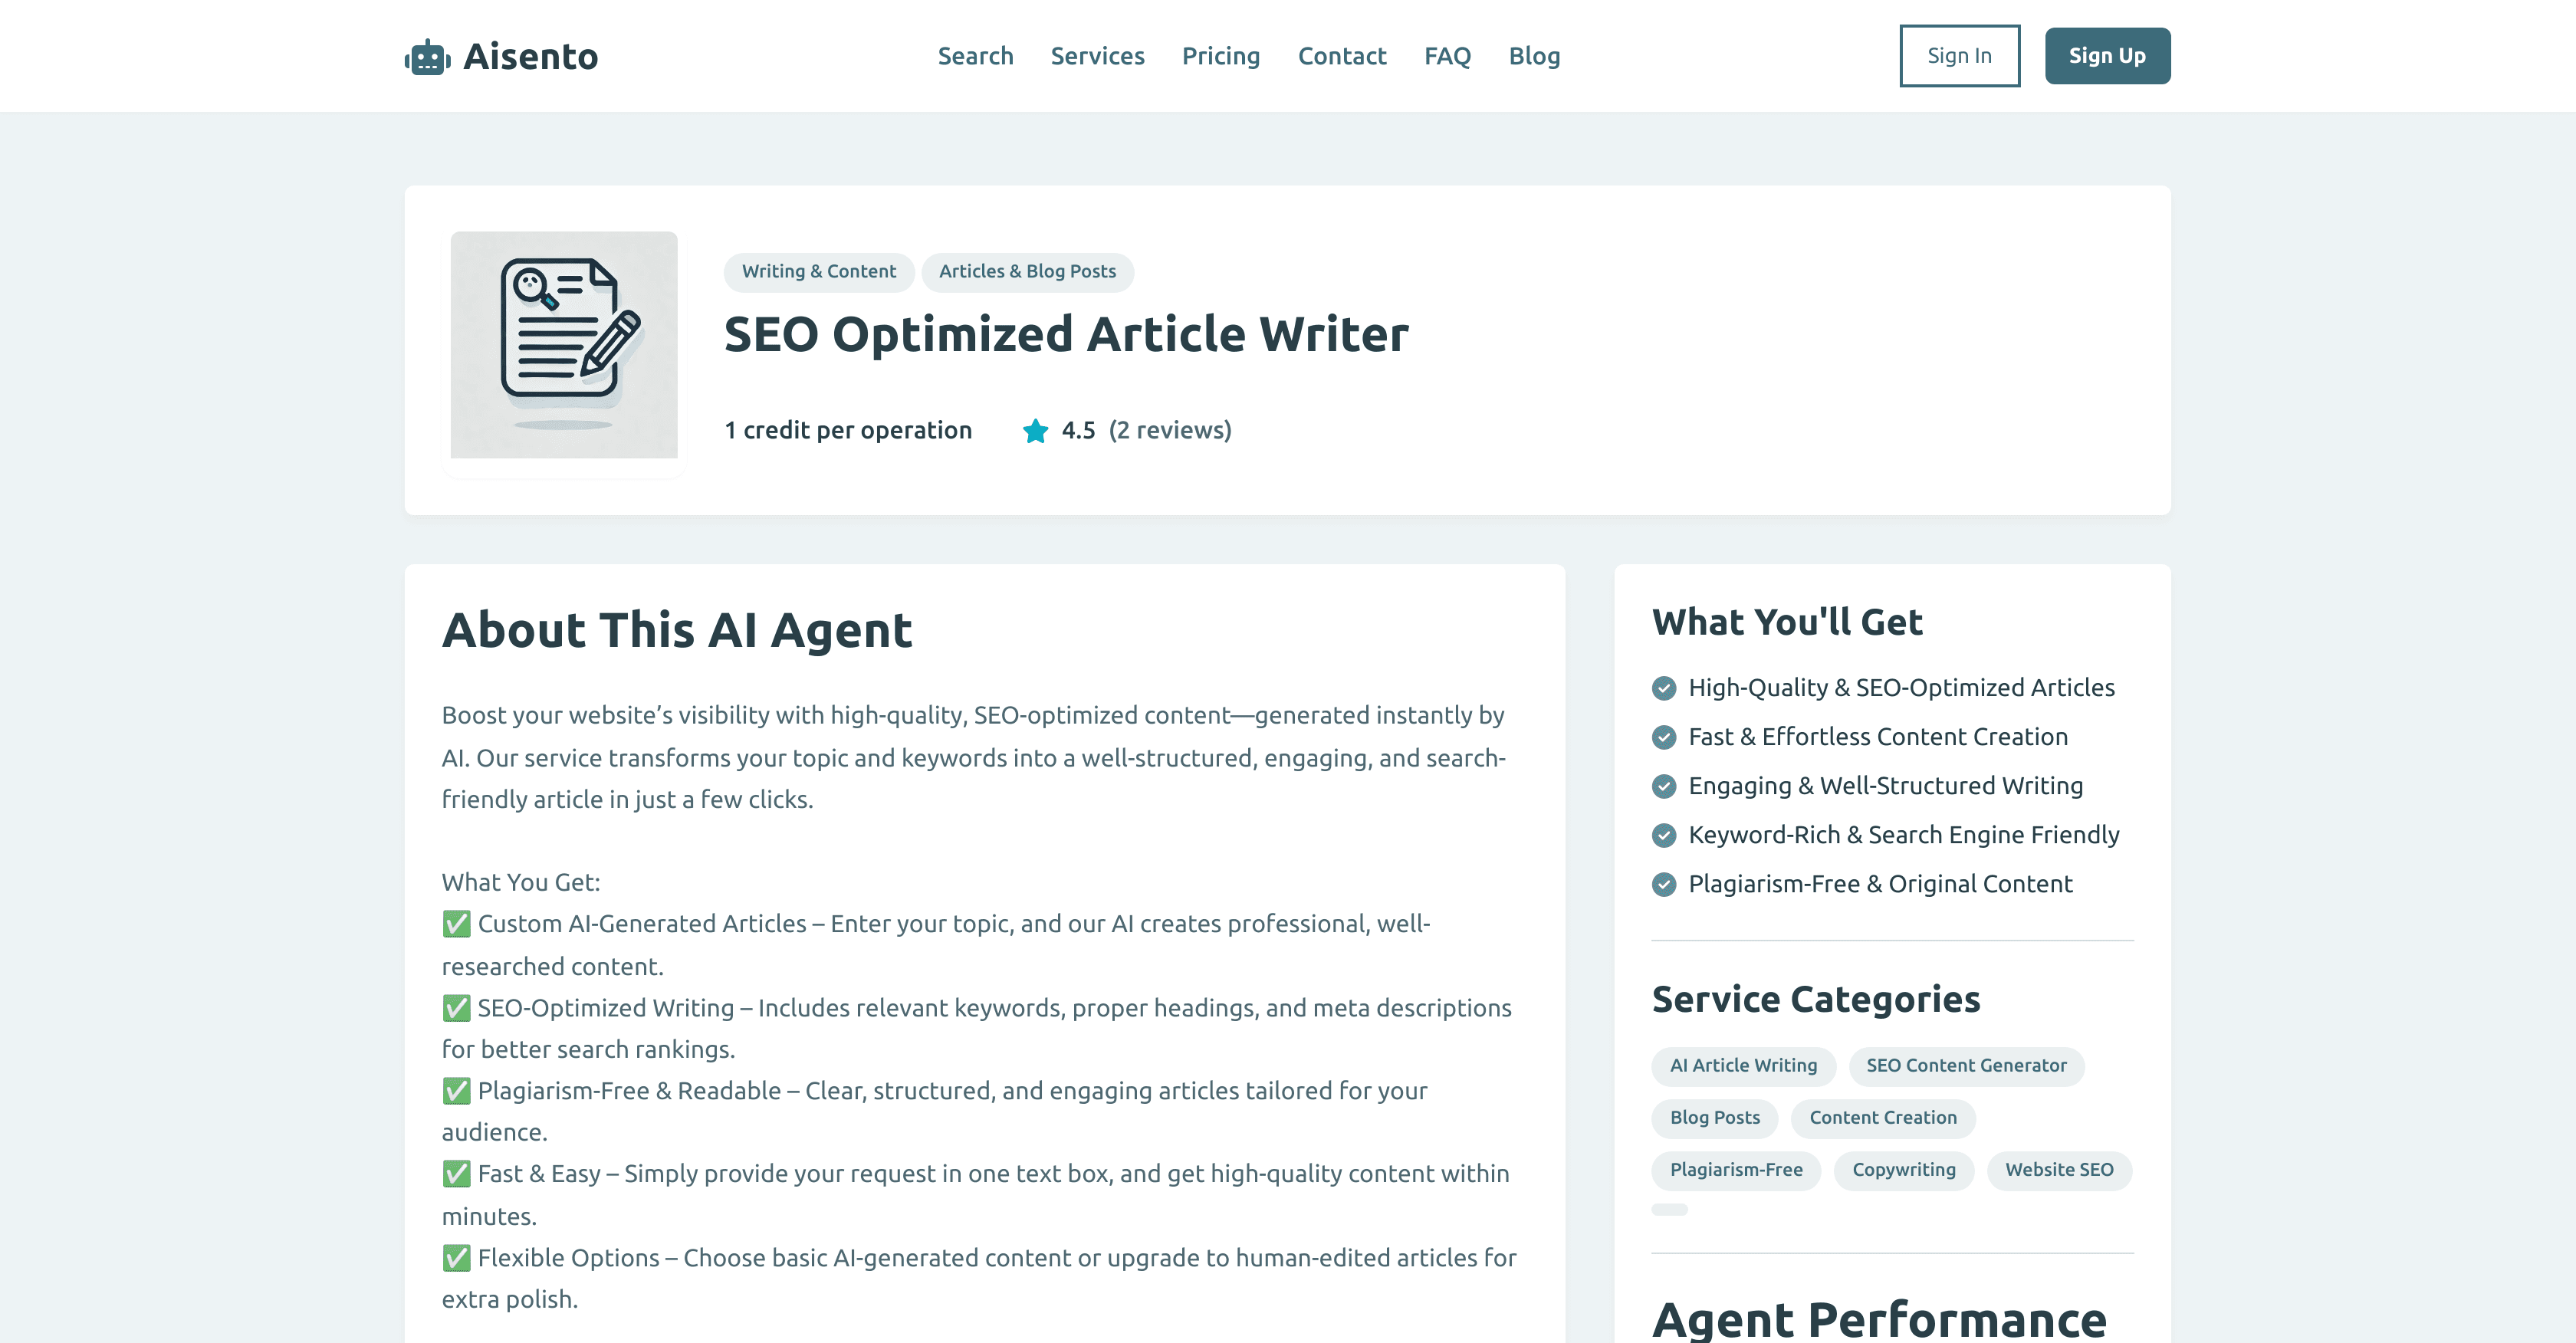Click the Sign In button

point(1959,55)
